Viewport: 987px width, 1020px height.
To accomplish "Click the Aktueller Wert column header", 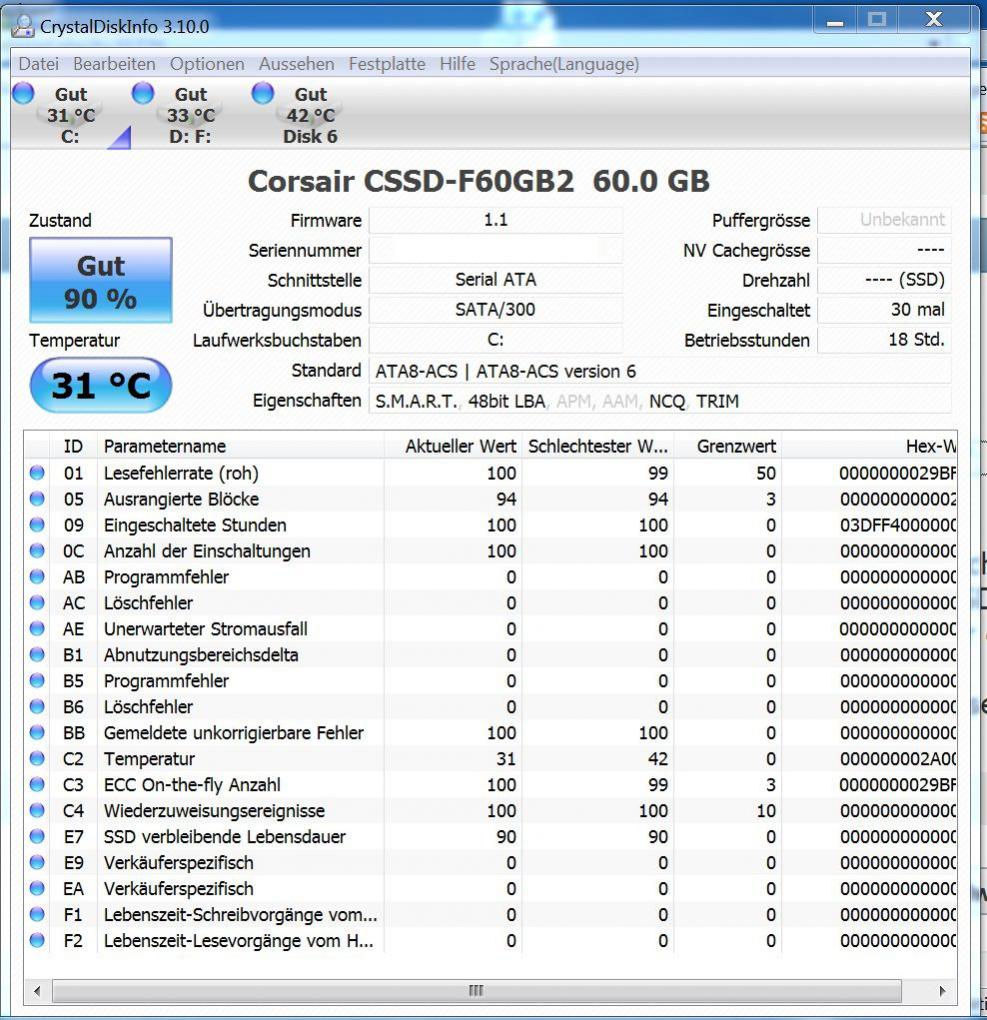I will tap(453, 446).
